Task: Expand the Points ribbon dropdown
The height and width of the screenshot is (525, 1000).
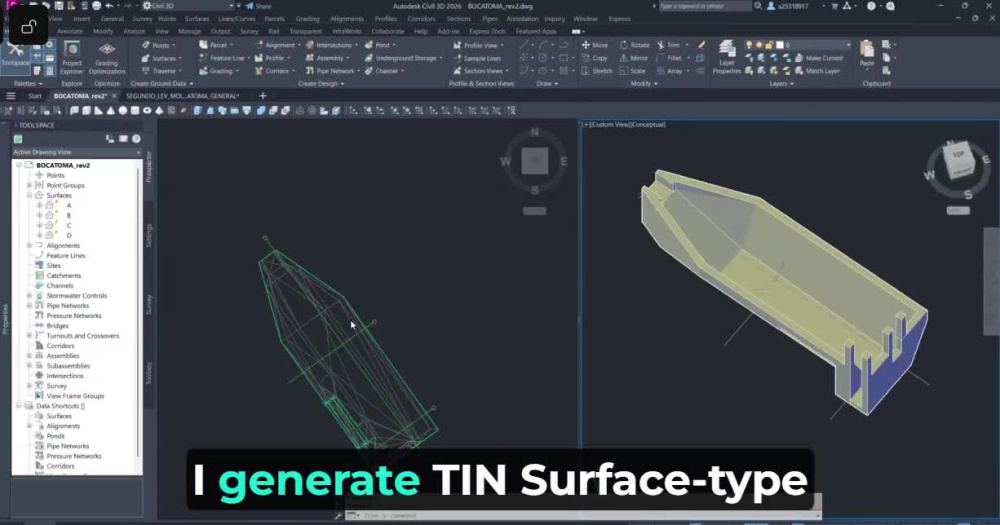Action: tap(173, 45)
